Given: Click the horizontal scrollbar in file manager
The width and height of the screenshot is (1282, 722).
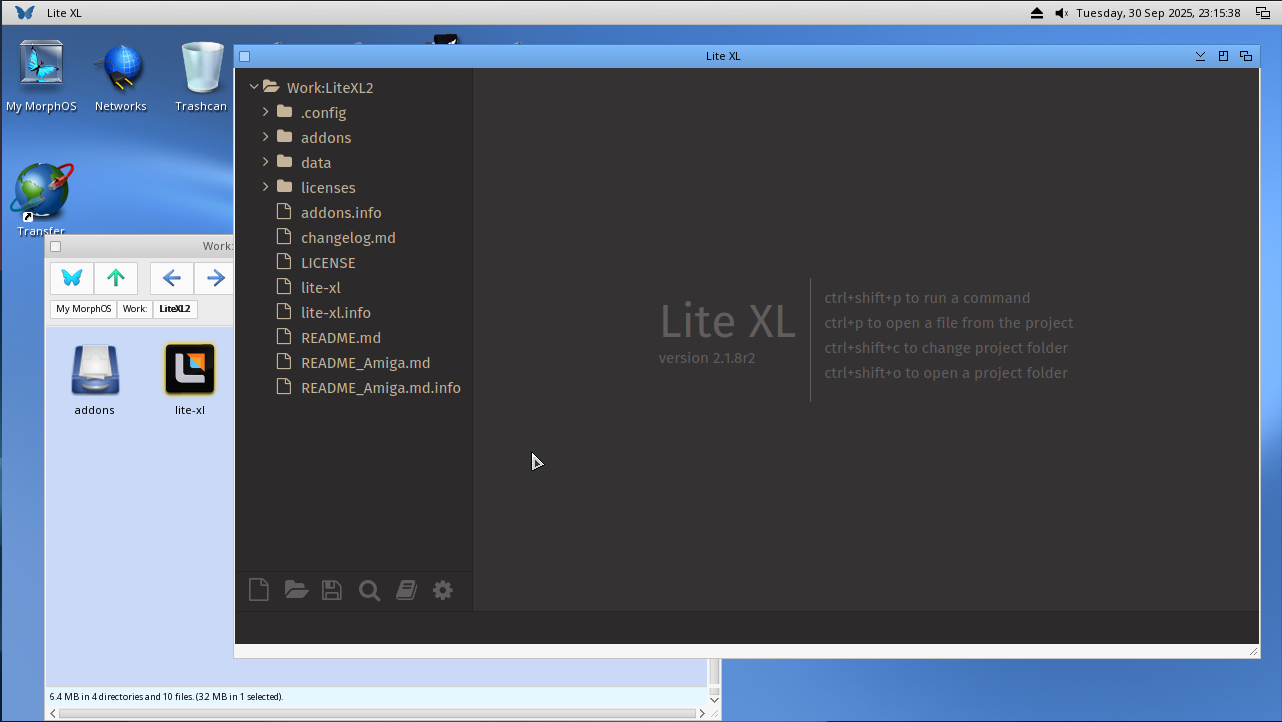Looking at the screenshot, I should 378,713.
